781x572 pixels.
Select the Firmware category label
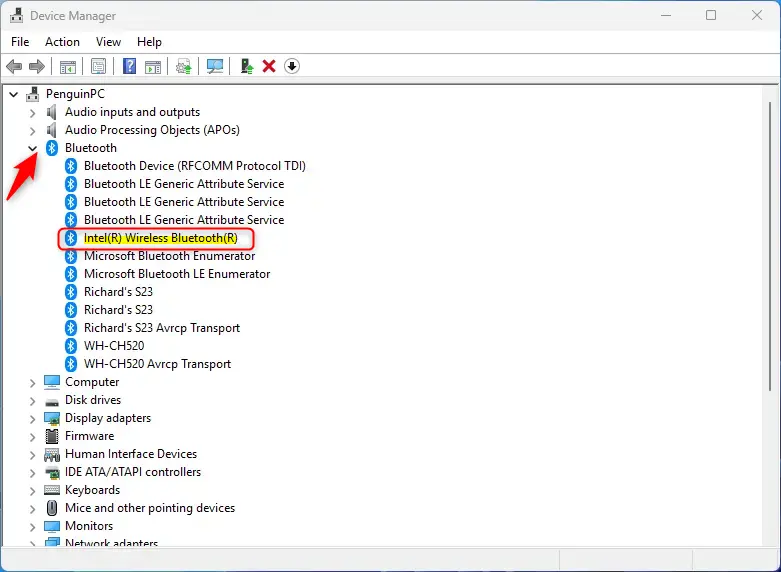(x=90, y=436)
